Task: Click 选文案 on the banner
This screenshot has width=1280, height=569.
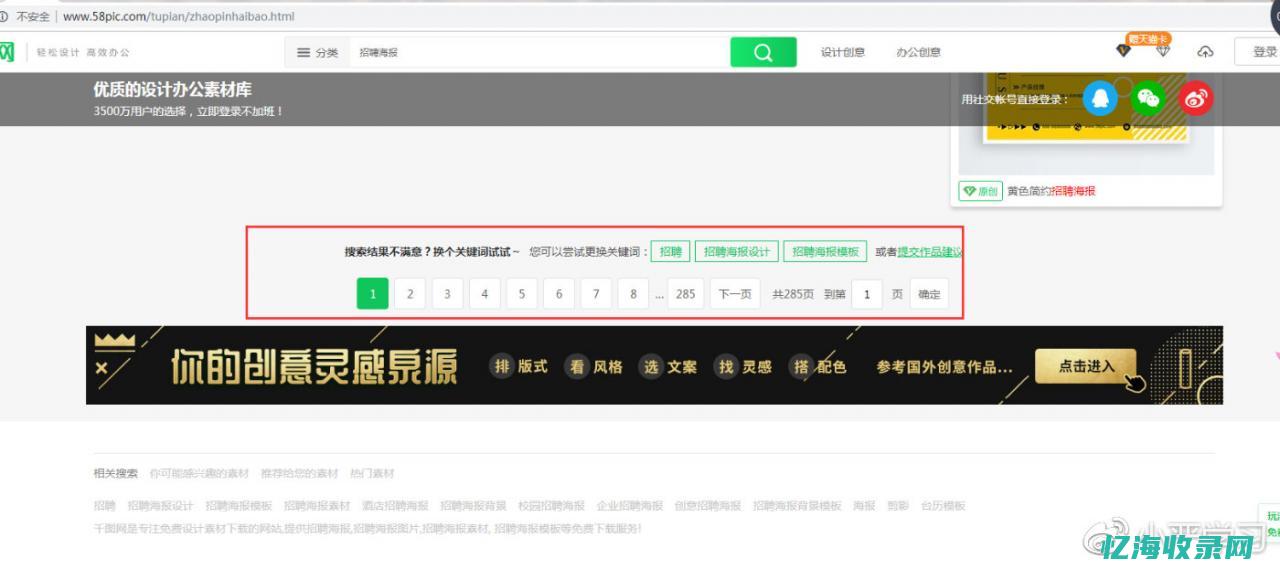Action: pyautogui.click(x=669, y=366)
